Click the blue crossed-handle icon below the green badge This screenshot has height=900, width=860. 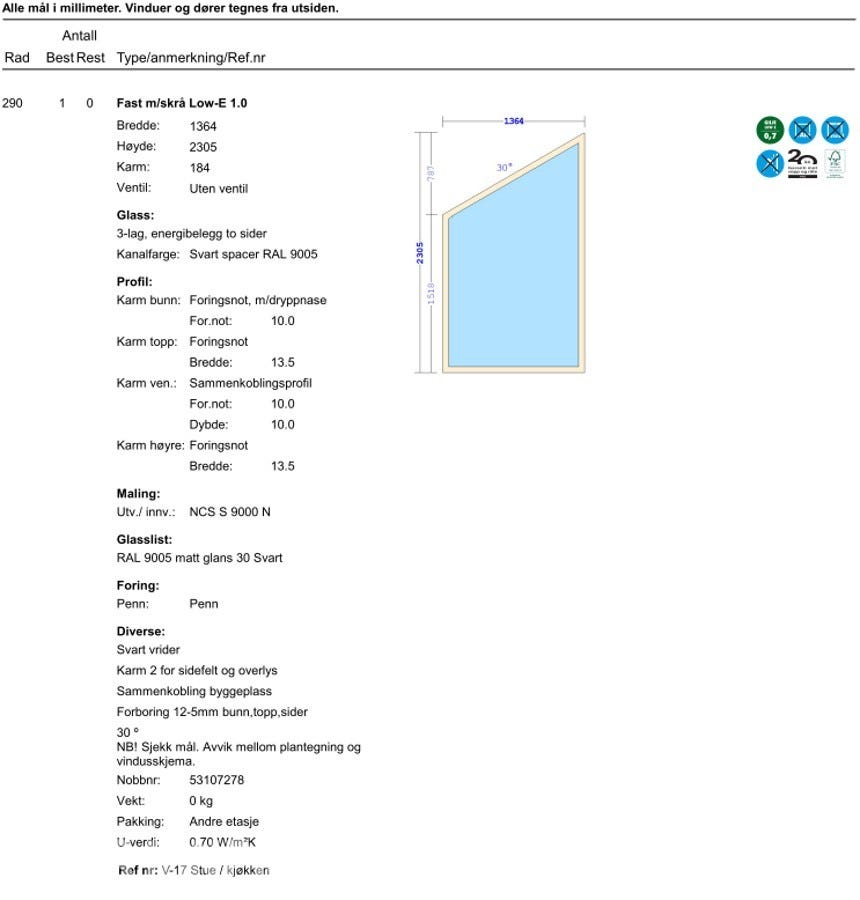(770, 164)
